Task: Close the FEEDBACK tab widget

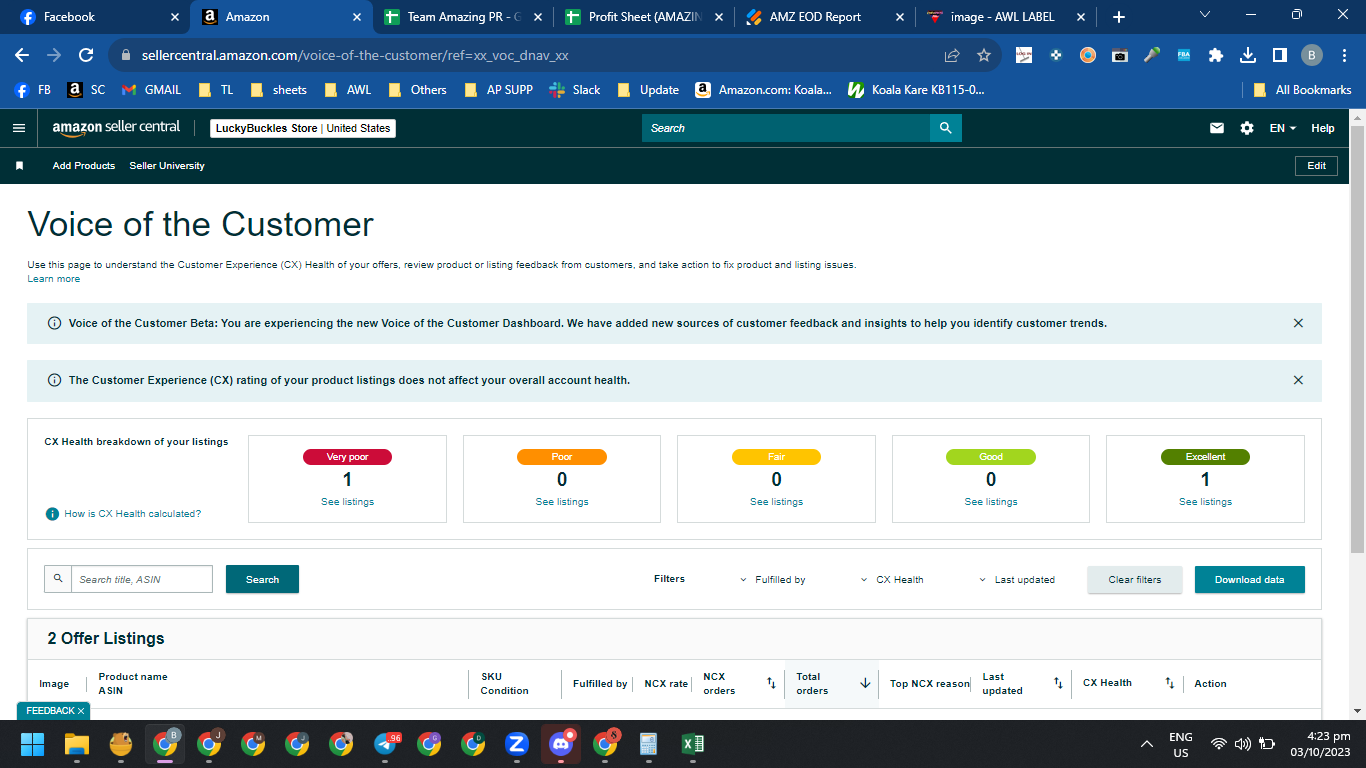Action: tap(81, 711)
